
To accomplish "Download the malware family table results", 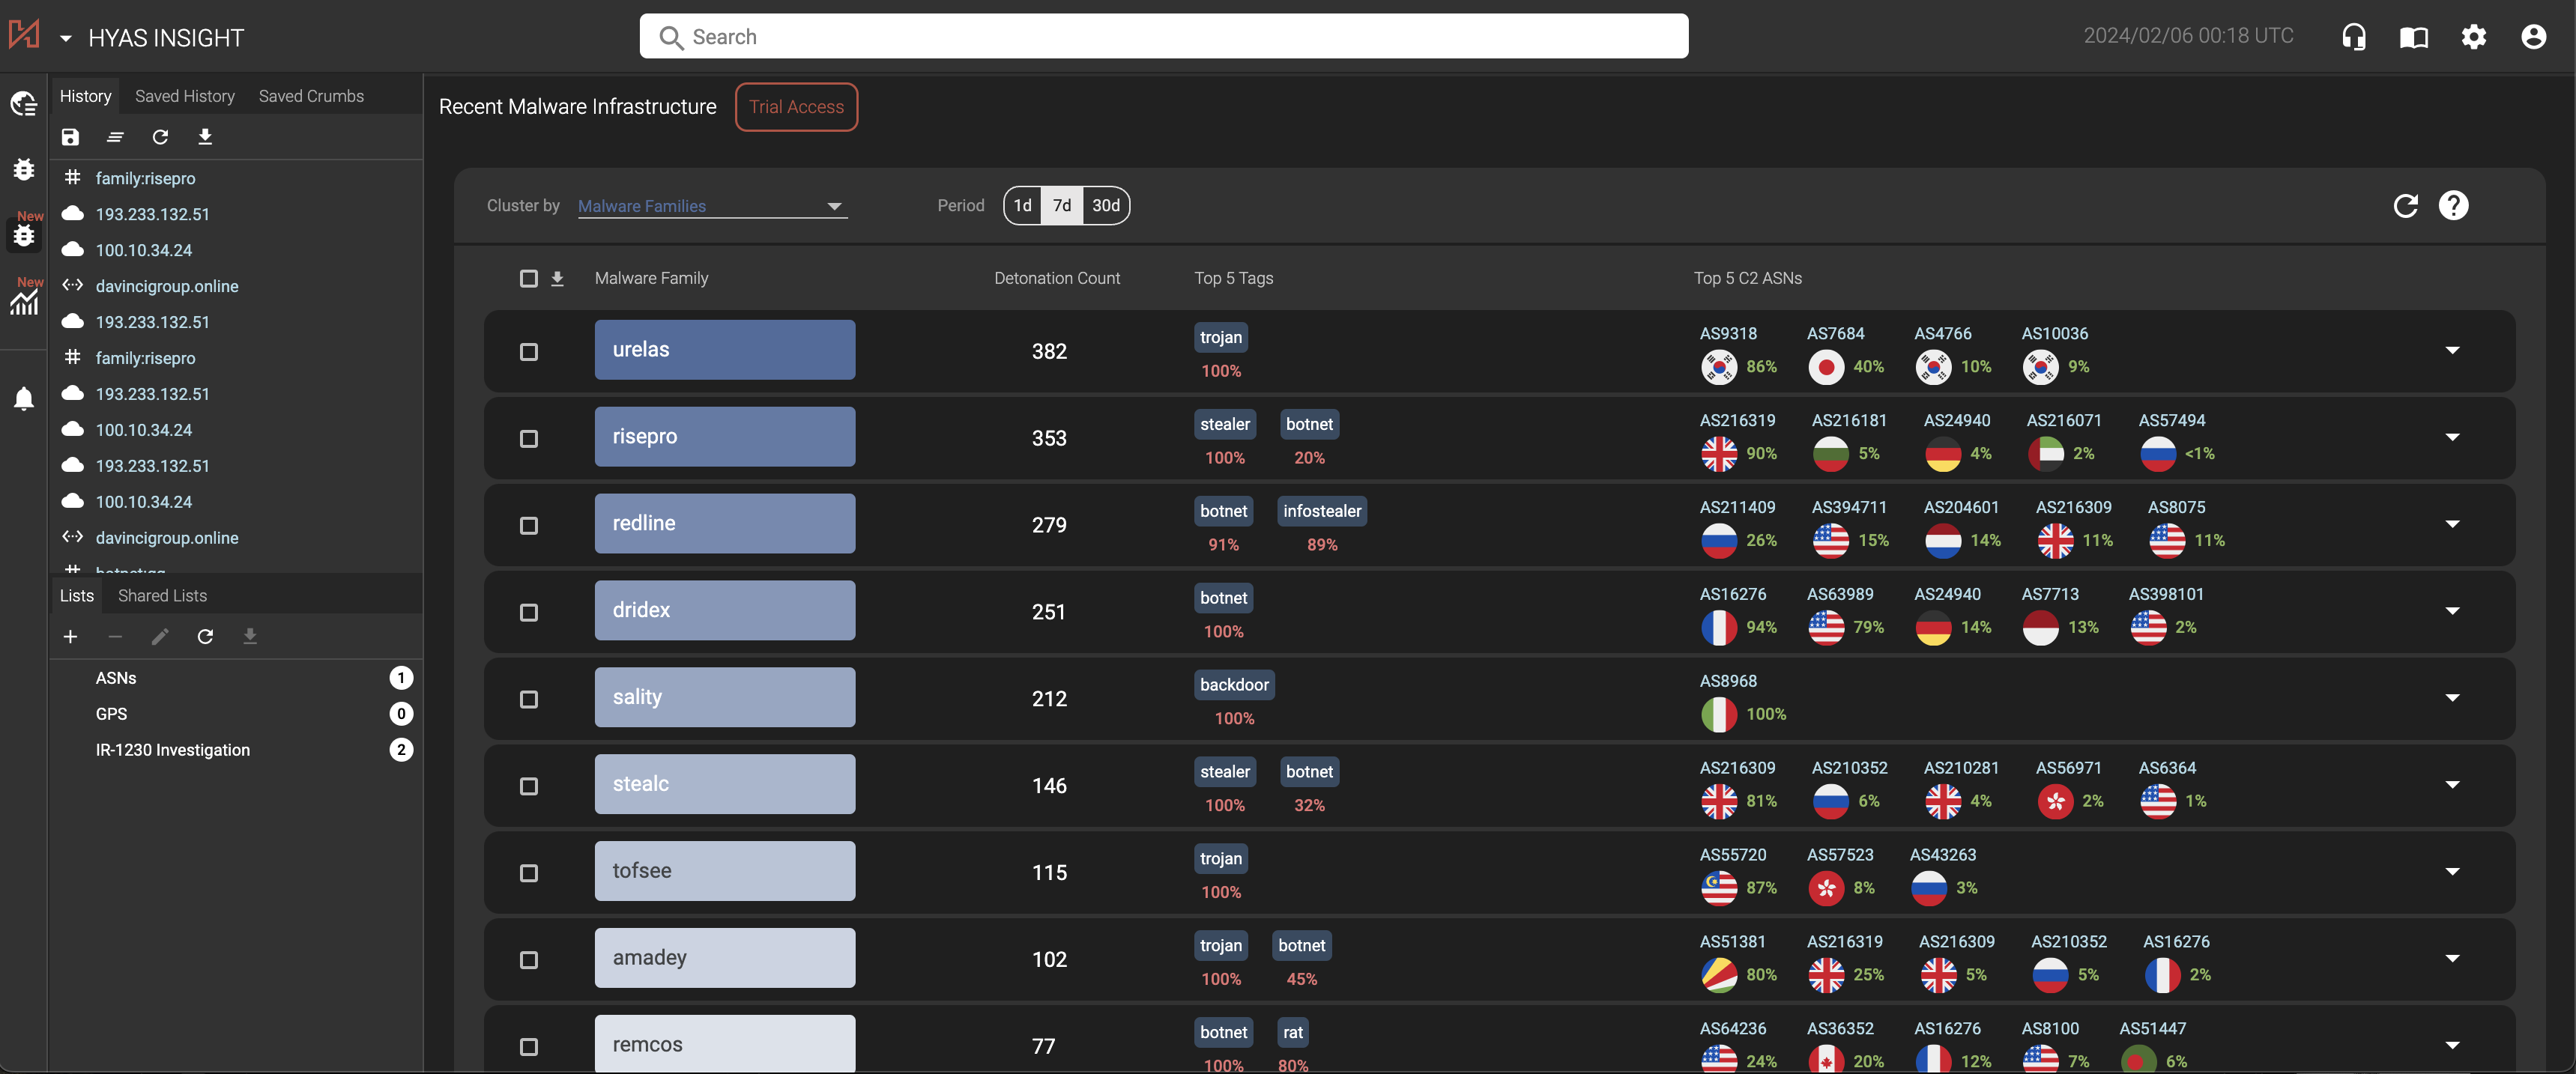I will (557, 279).
